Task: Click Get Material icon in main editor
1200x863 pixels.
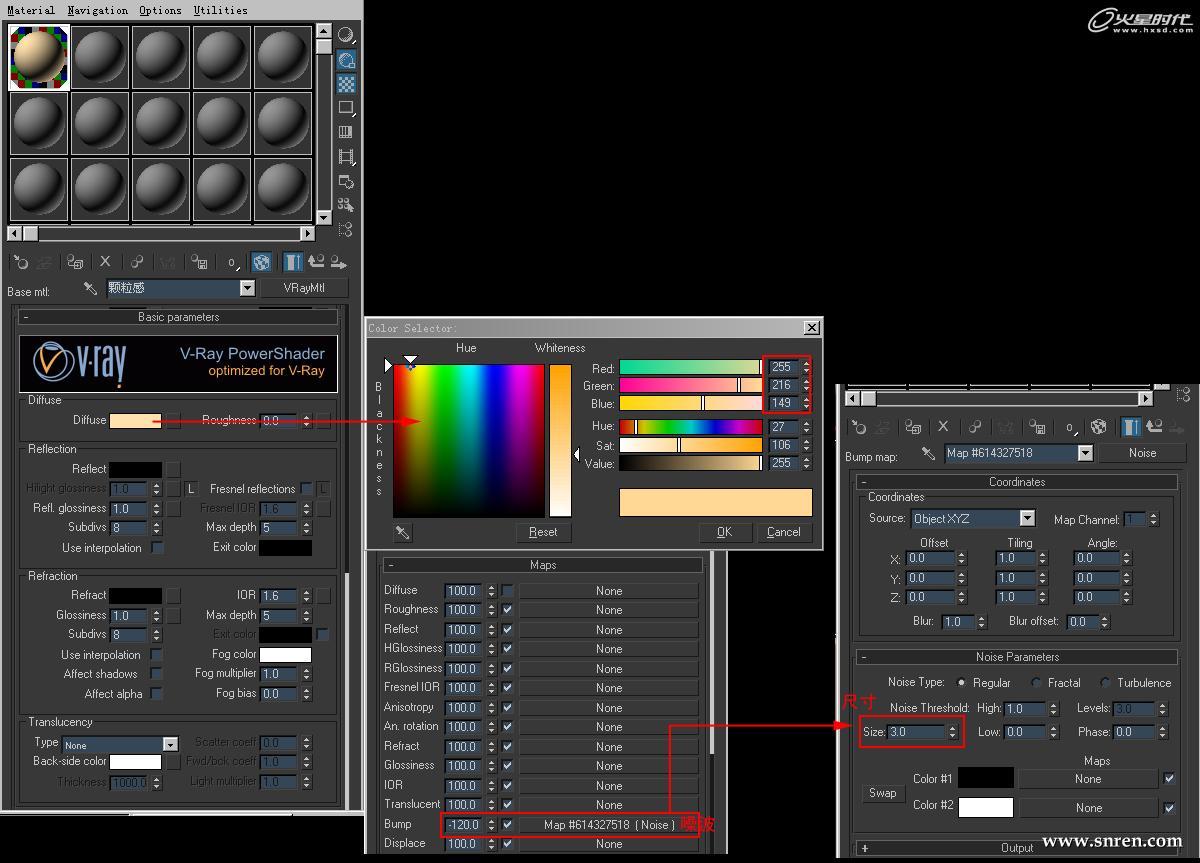Action: tap(20, 262)
